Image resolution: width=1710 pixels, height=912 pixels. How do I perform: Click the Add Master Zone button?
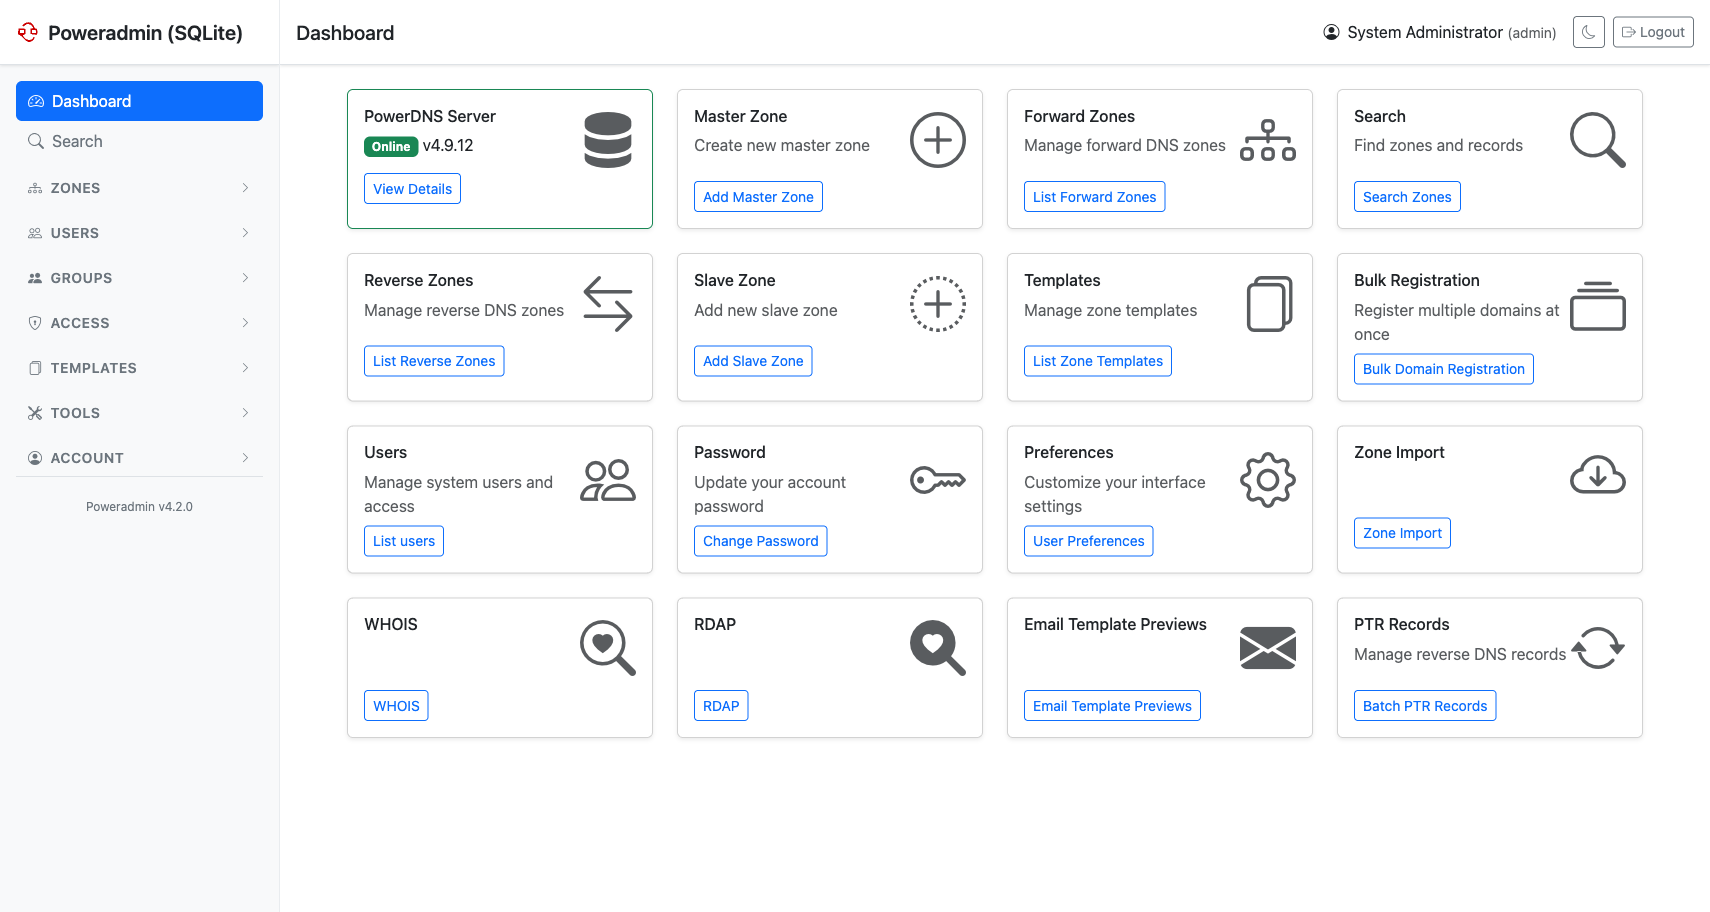pyautogui.click(x=758, y=197)
